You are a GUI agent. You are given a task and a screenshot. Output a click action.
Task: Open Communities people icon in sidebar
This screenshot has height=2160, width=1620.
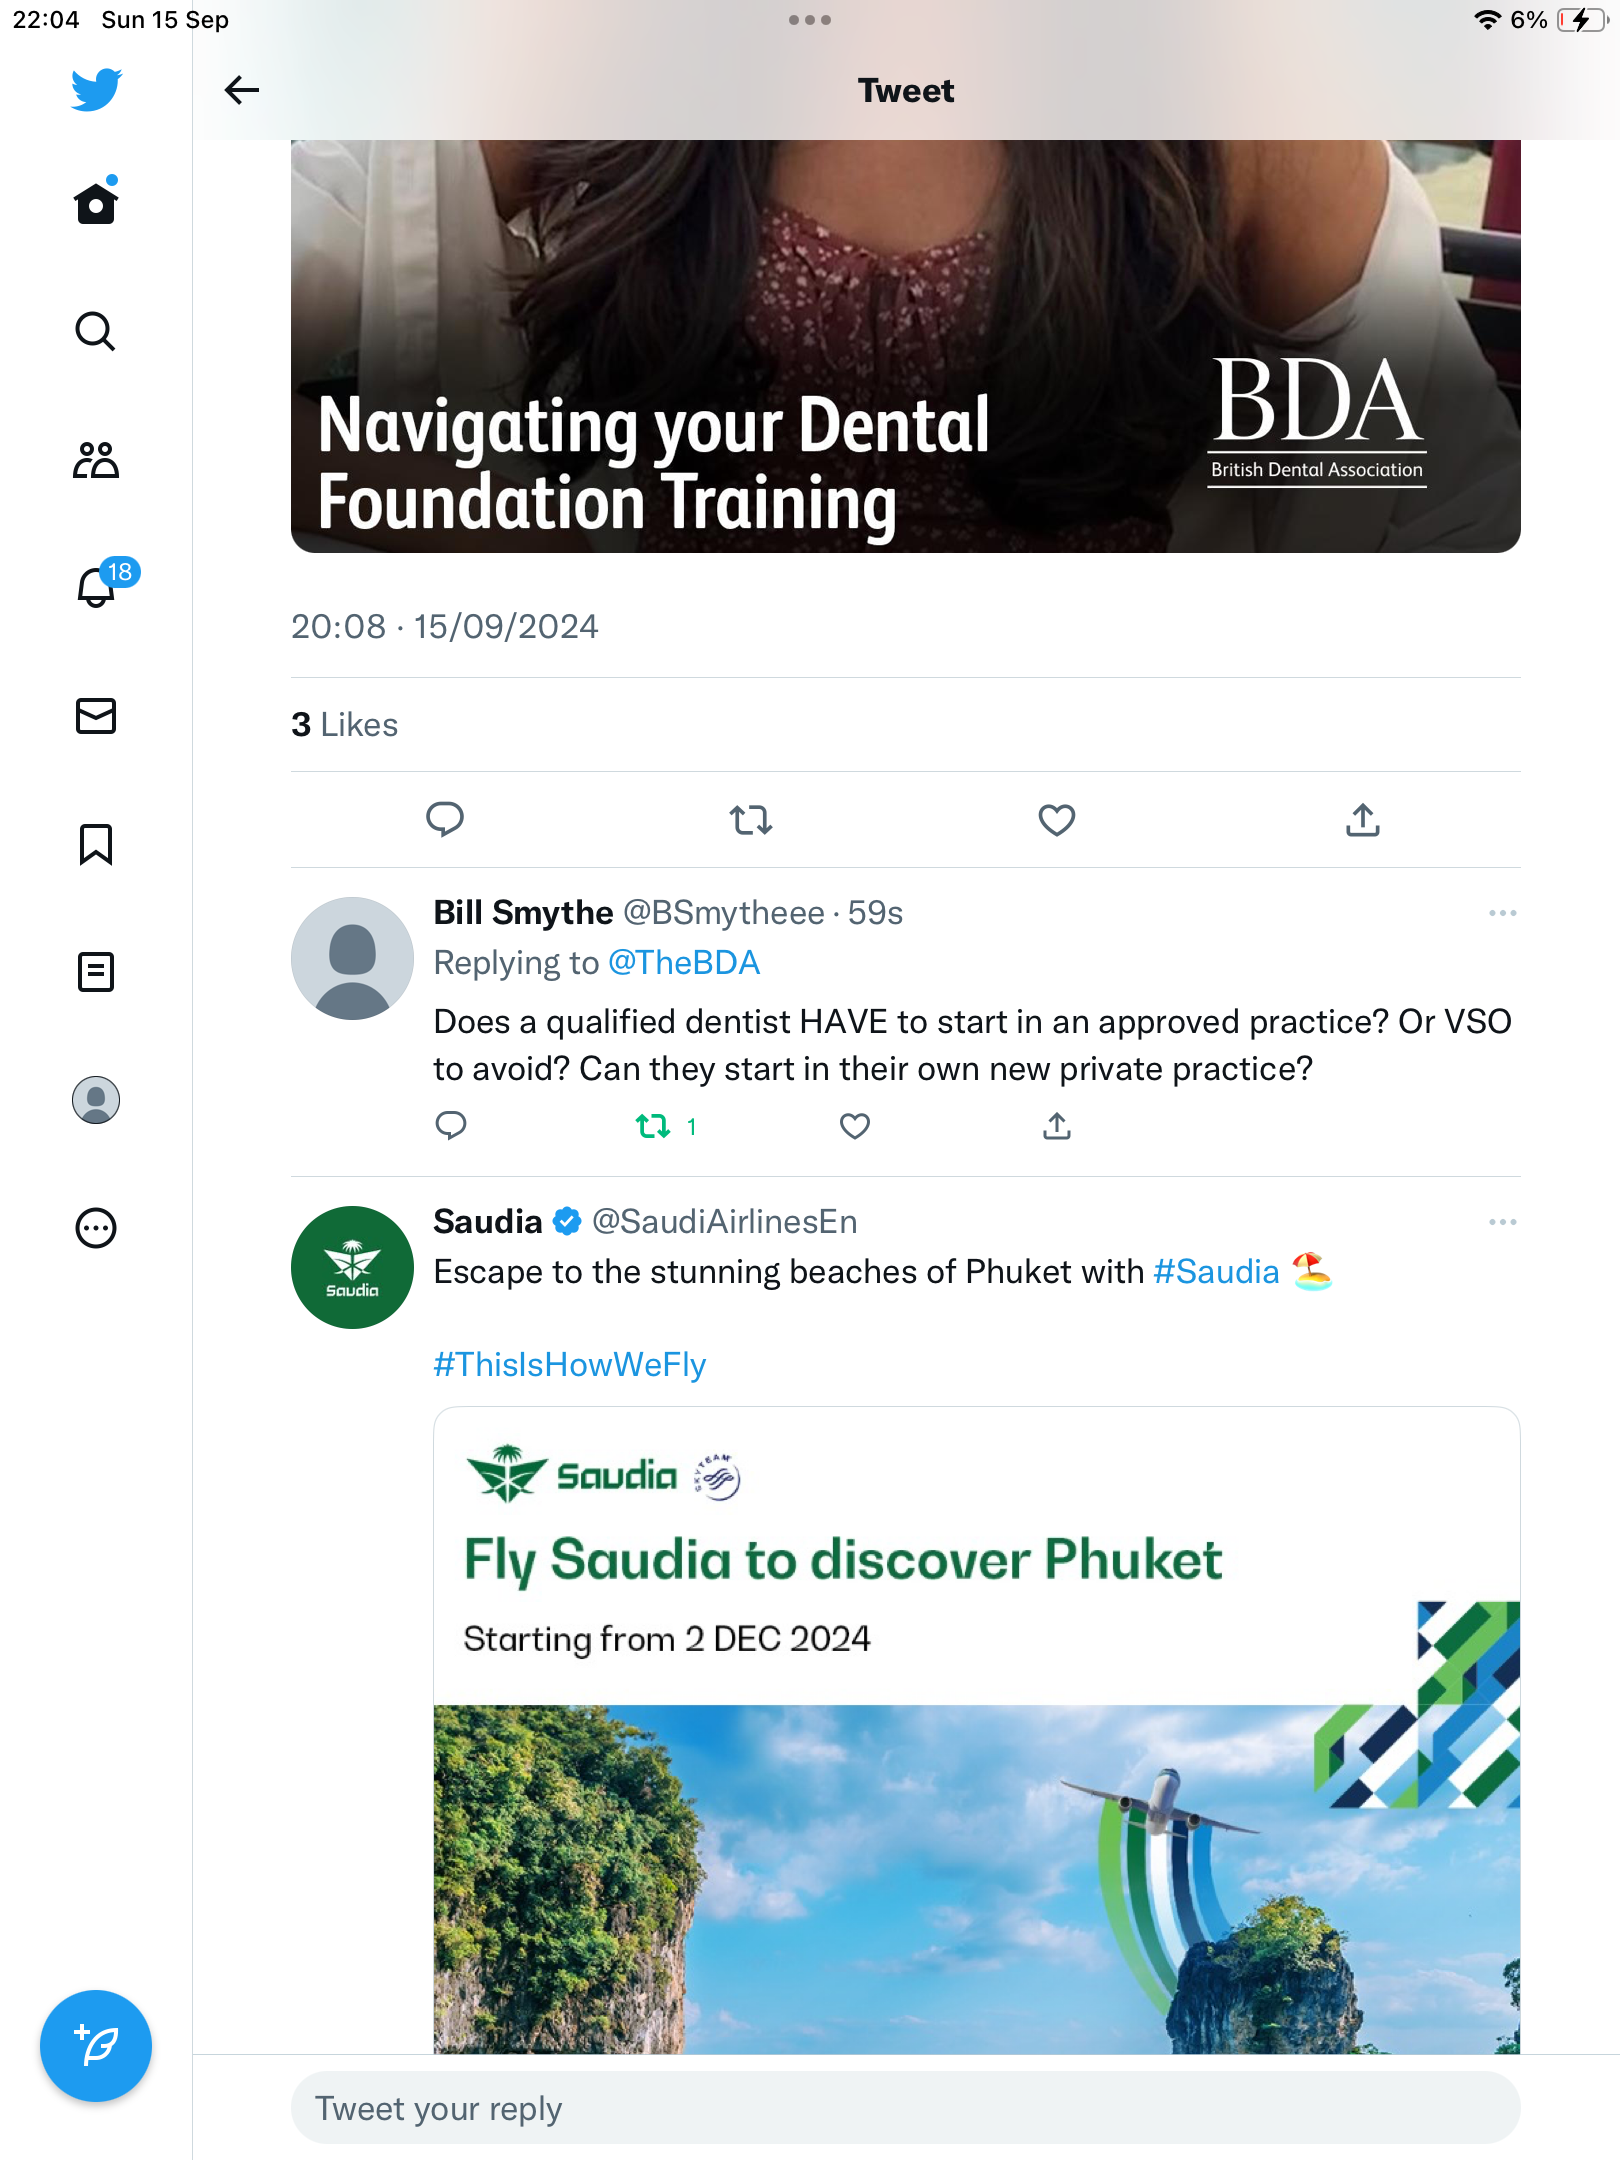[96, 460]
